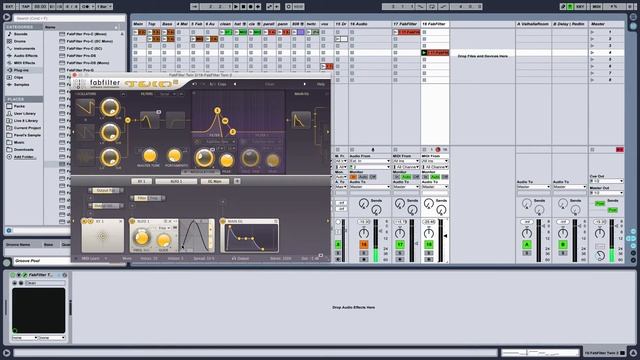
Task: Click the next preset arrow in Twin
Action: point(304,84)
